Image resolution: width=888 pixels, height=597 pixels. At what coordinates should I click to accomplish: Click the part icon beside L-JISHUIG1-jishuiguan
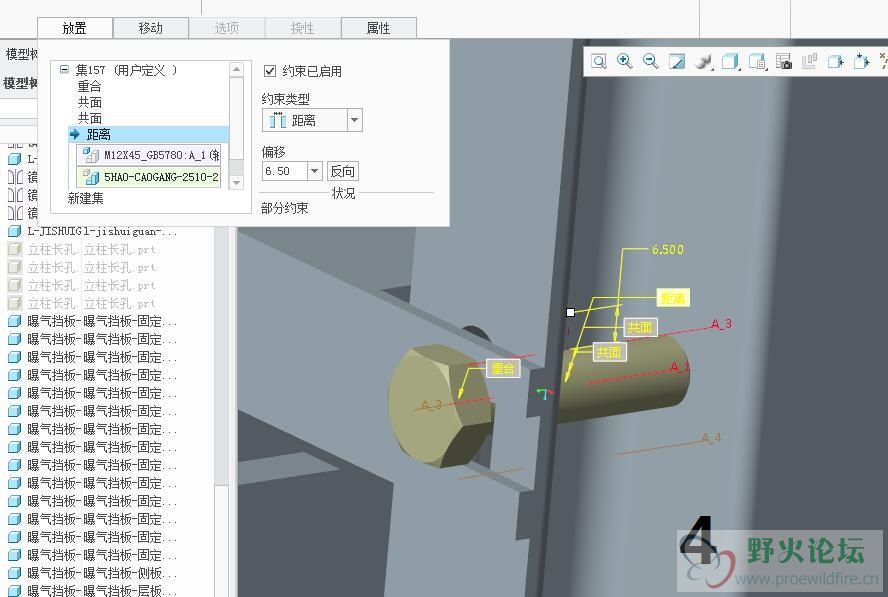click(15, 231)
